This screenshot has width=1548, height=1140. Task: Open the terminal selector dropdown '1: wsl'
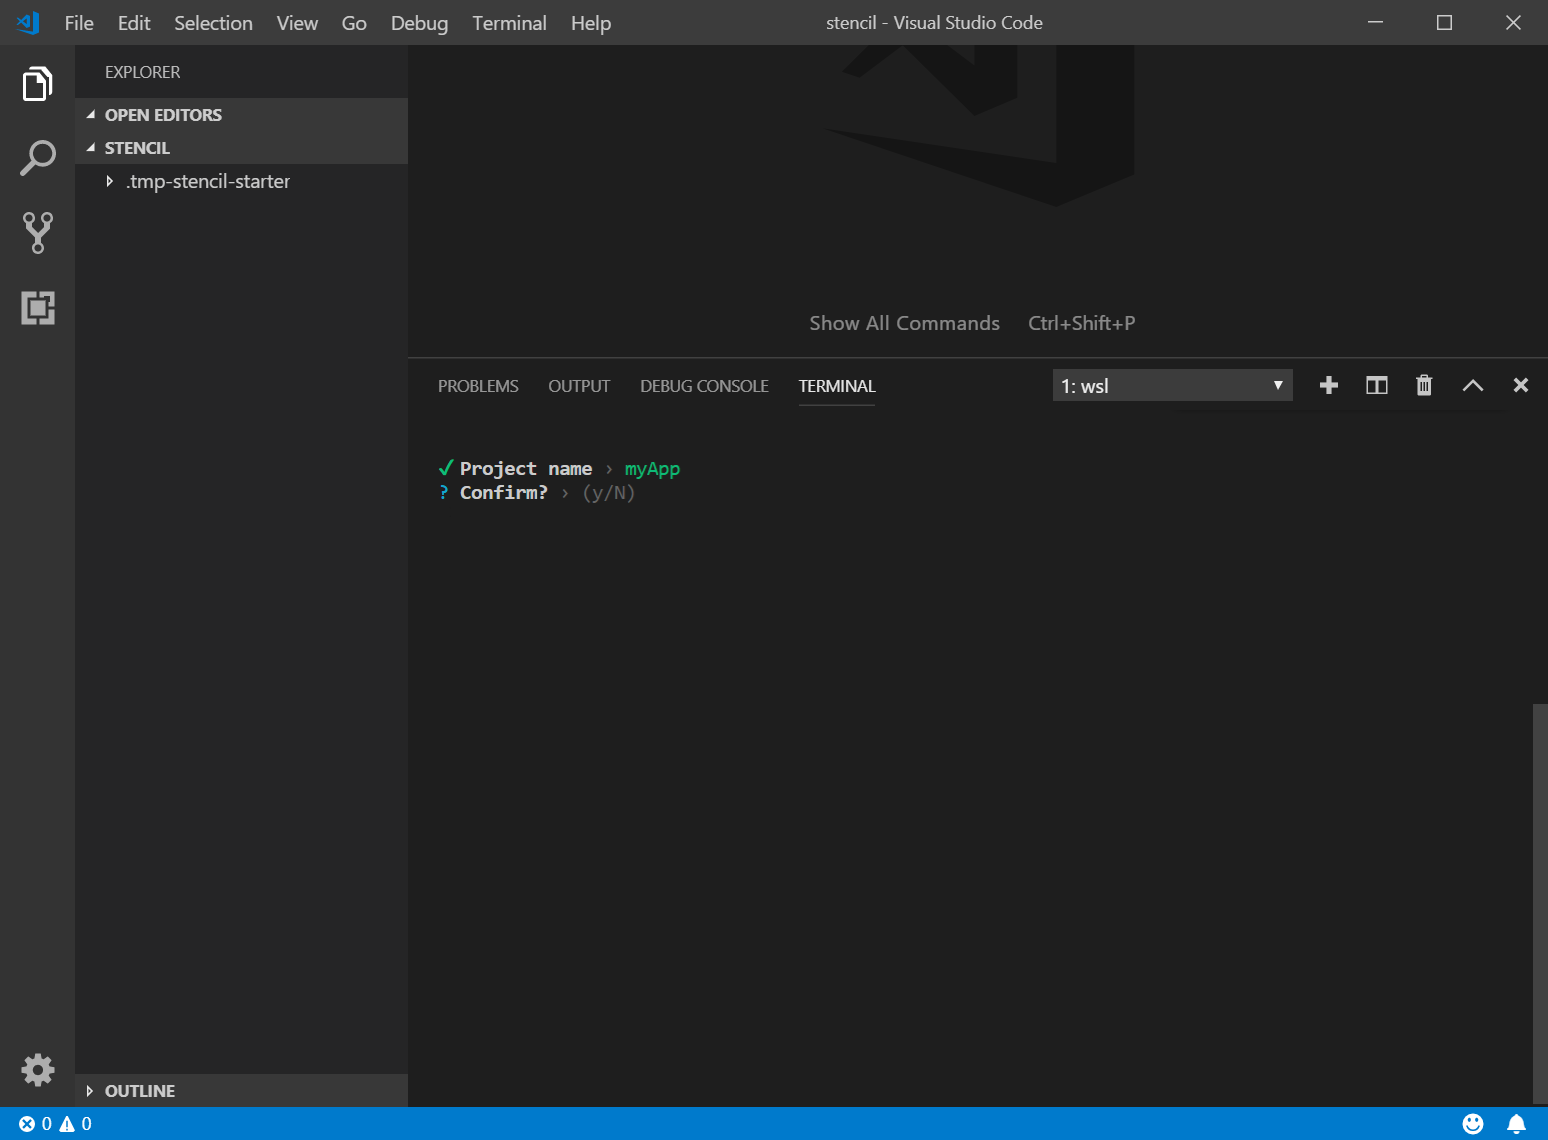point(1172,386)
